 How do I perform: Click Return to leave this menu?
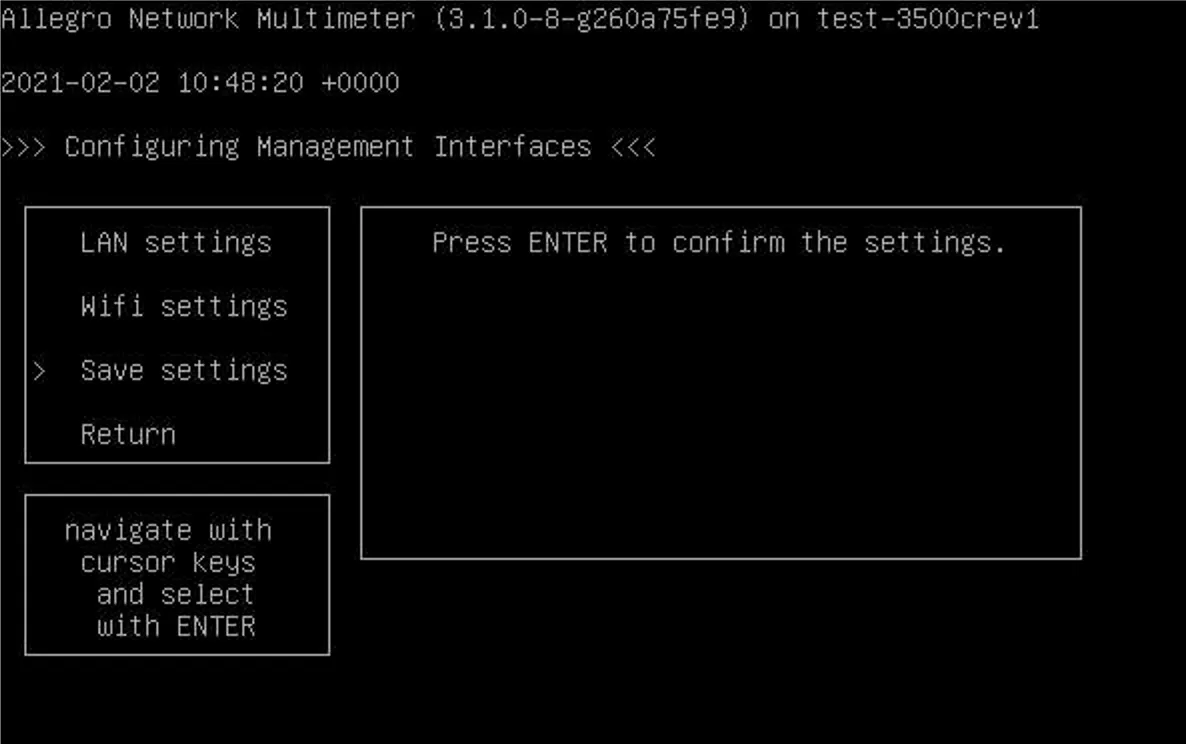pos(128,434)
